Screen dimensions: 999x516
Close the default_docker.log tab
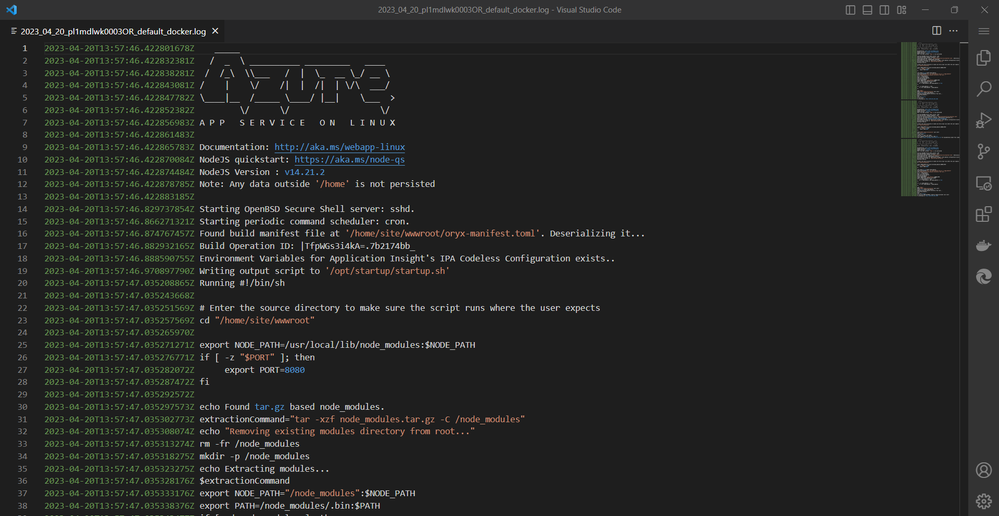(215, 31)
